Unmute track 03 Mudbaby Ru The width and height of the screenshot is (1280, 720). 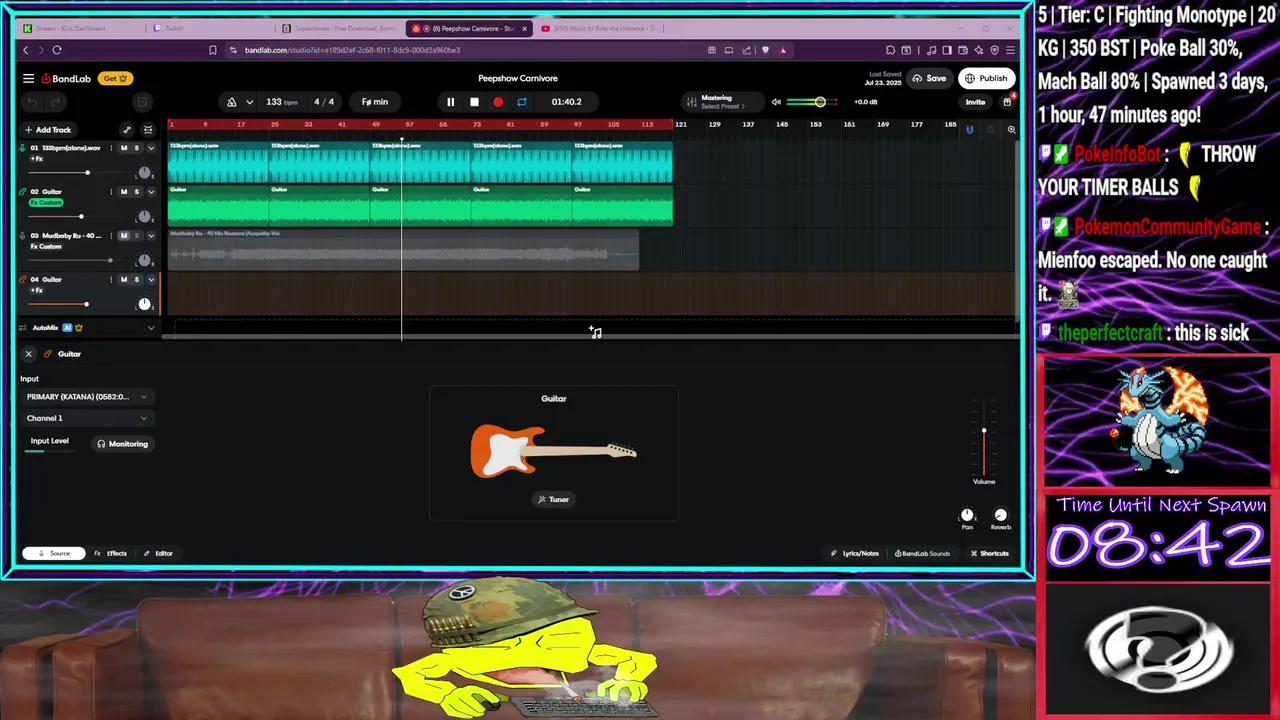[124, 236]
